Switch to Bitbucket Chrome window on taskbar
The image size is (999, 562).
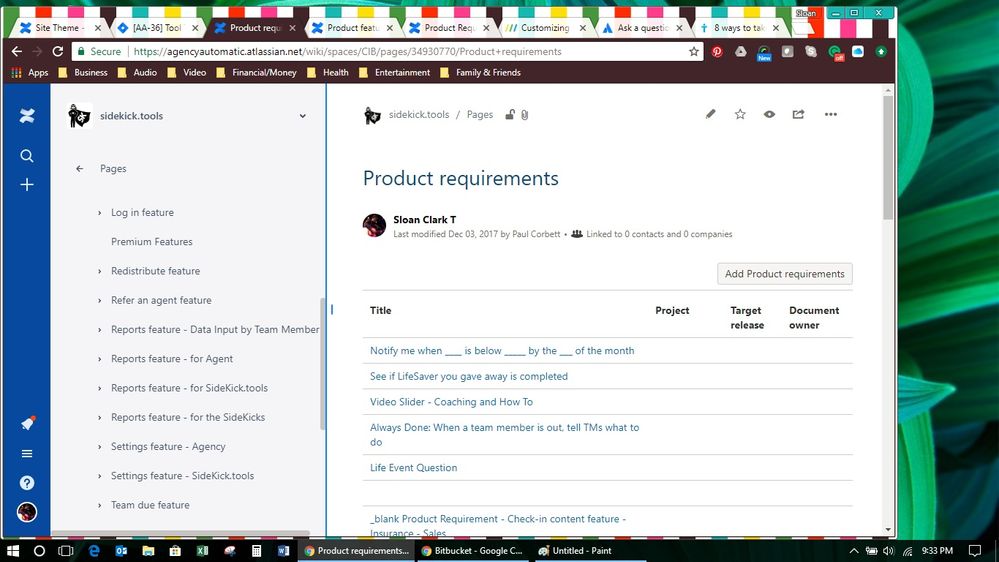click(472, 551)
